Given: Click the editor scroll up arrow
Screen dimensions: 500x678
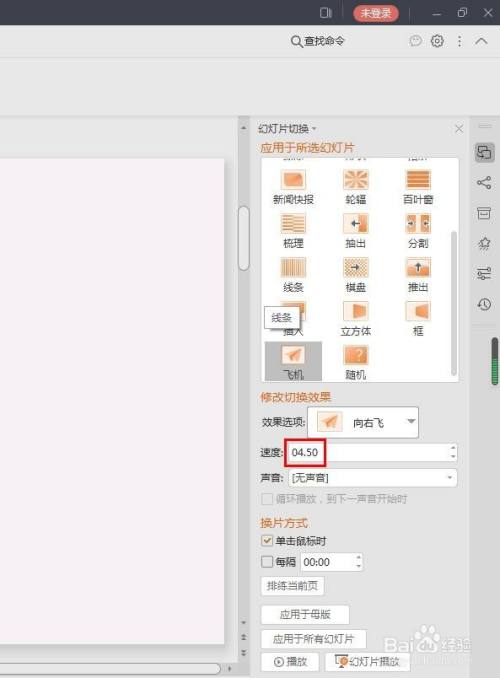Looking at the screenshot, I should pos(244,128).
